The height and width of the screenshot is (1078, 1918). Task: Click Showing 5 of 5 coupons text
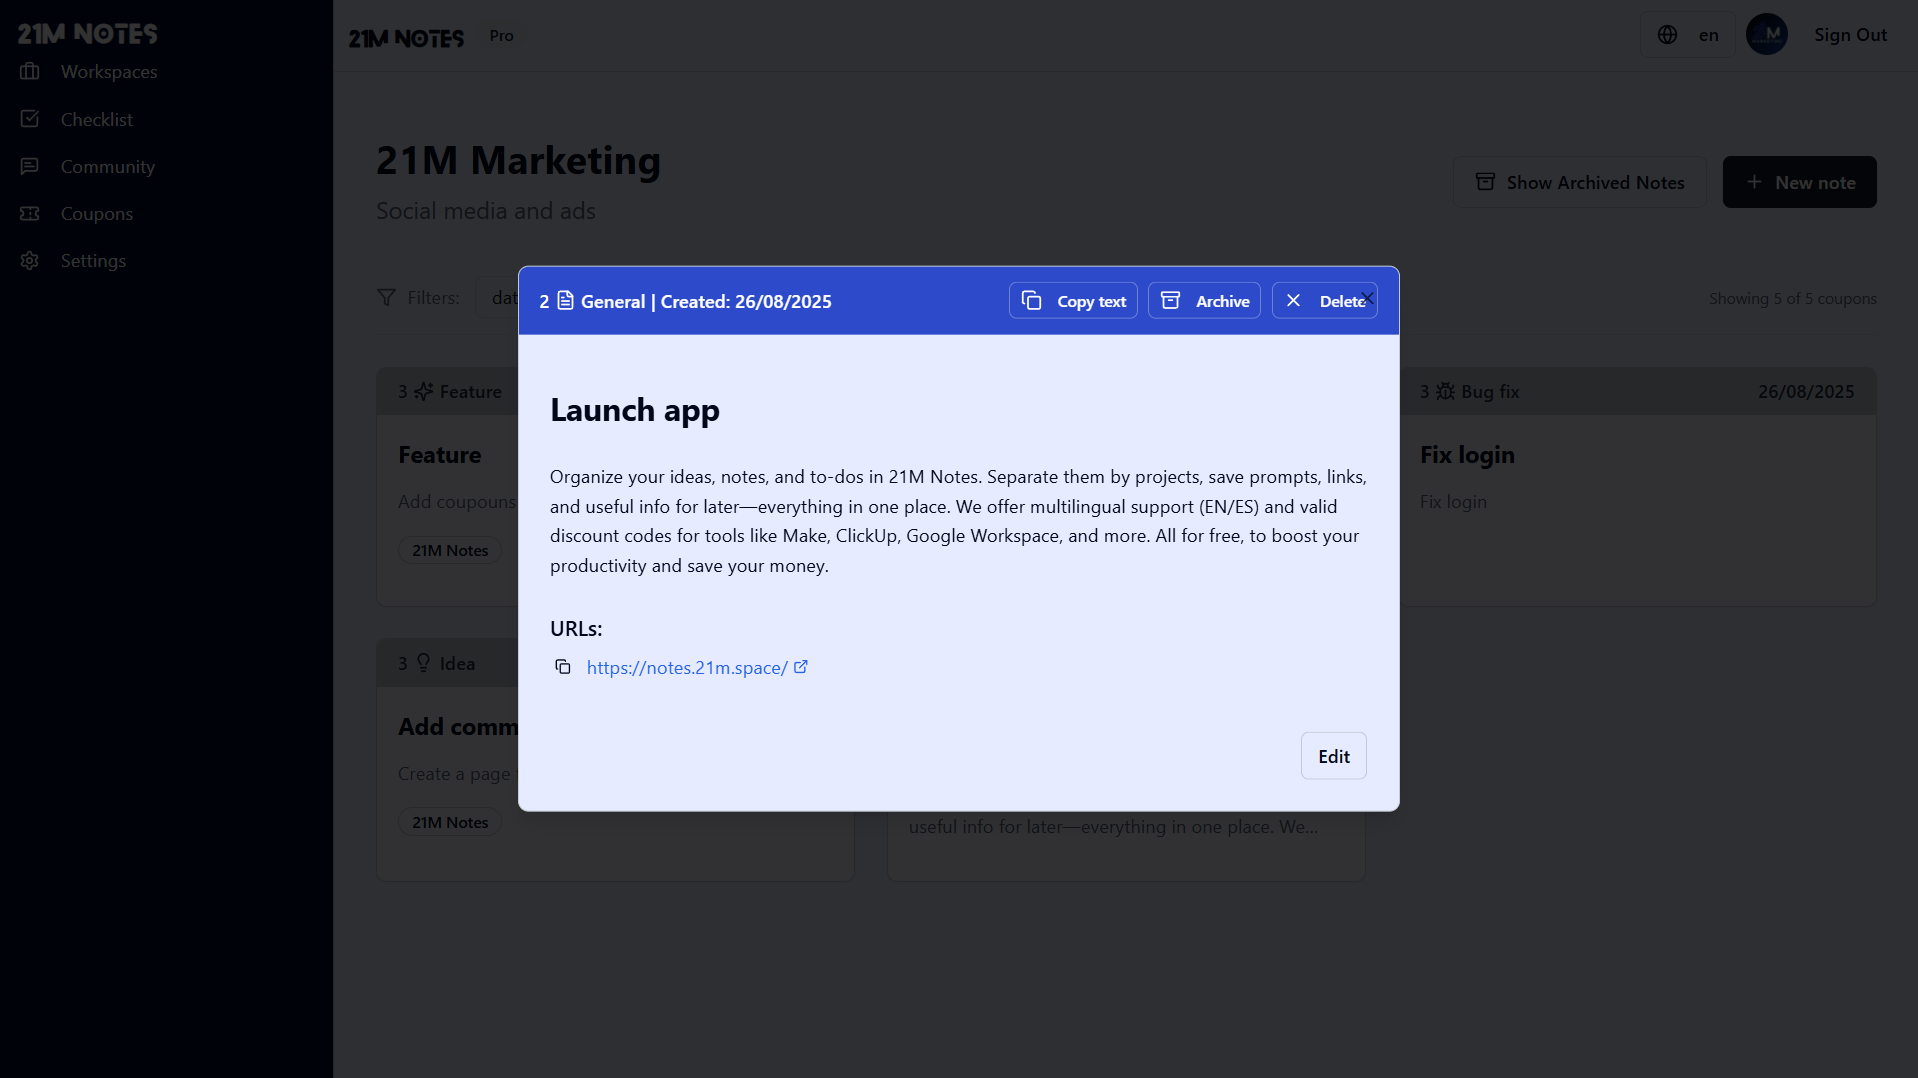pyautogui.click(x=1792, y=298)
